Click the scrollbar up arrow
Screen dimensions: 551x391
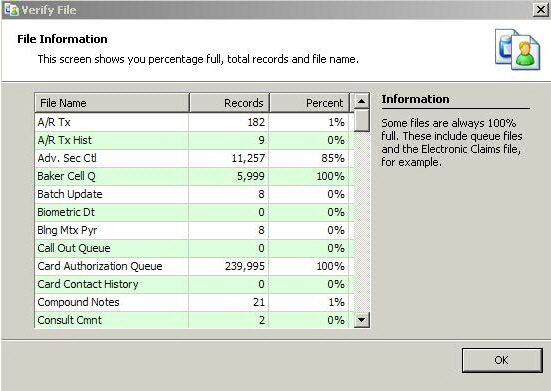pyautogui.click(x=361, y=101)
